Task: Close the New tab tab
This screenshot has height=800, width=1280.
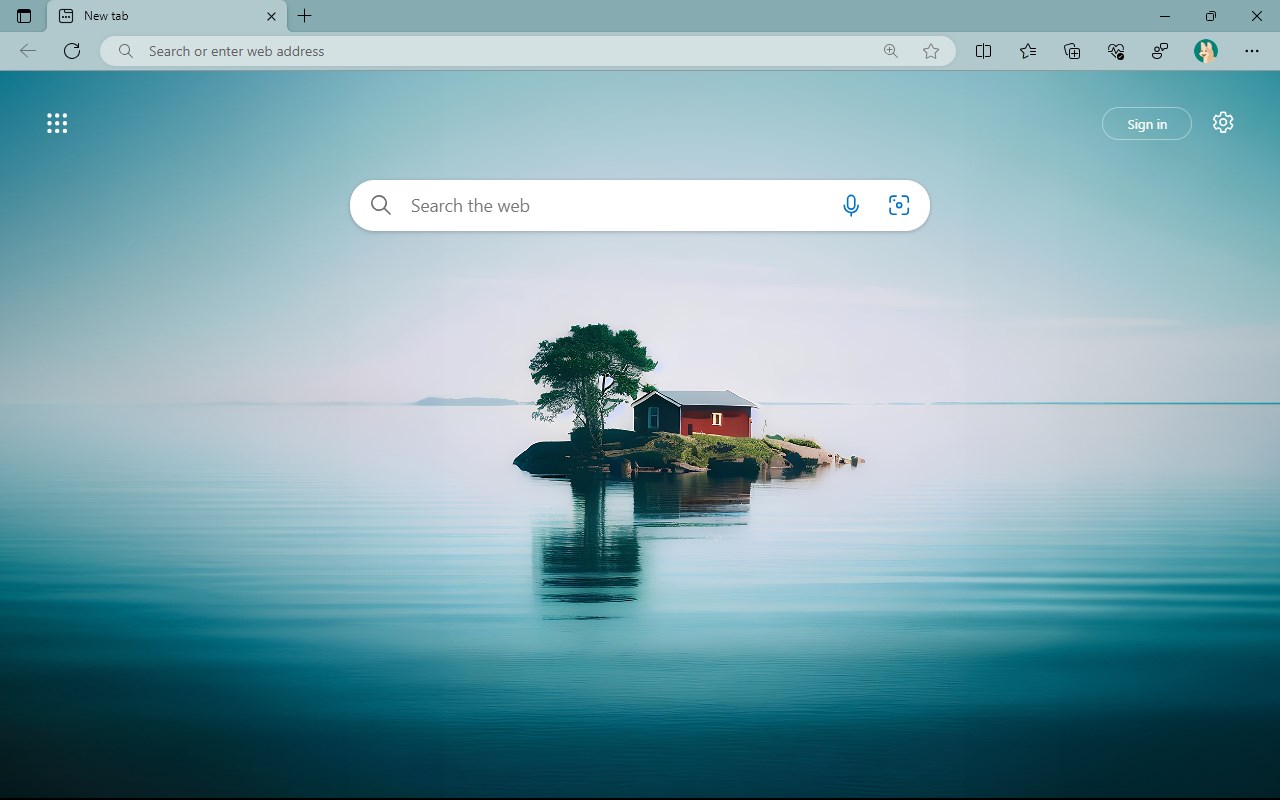Action: coord(271,16)
